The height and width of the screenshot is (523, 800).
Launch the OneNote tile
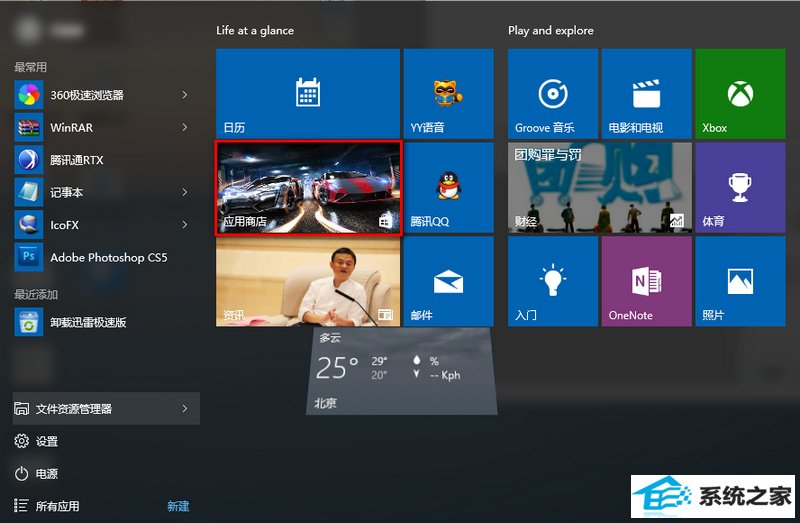pyautogui.click(x=646, y=281)
